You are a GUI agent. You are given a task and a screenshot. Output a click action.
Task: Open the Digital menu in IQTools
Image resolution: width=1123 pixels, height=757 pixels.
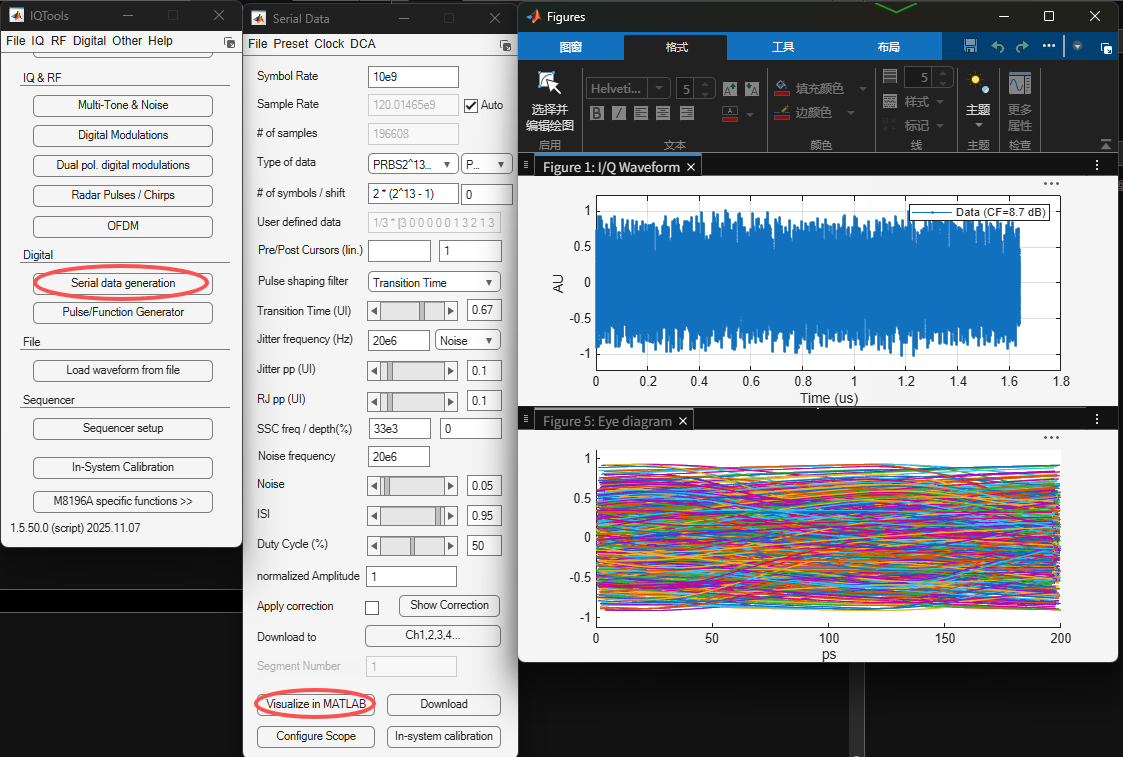coord(90,41)
